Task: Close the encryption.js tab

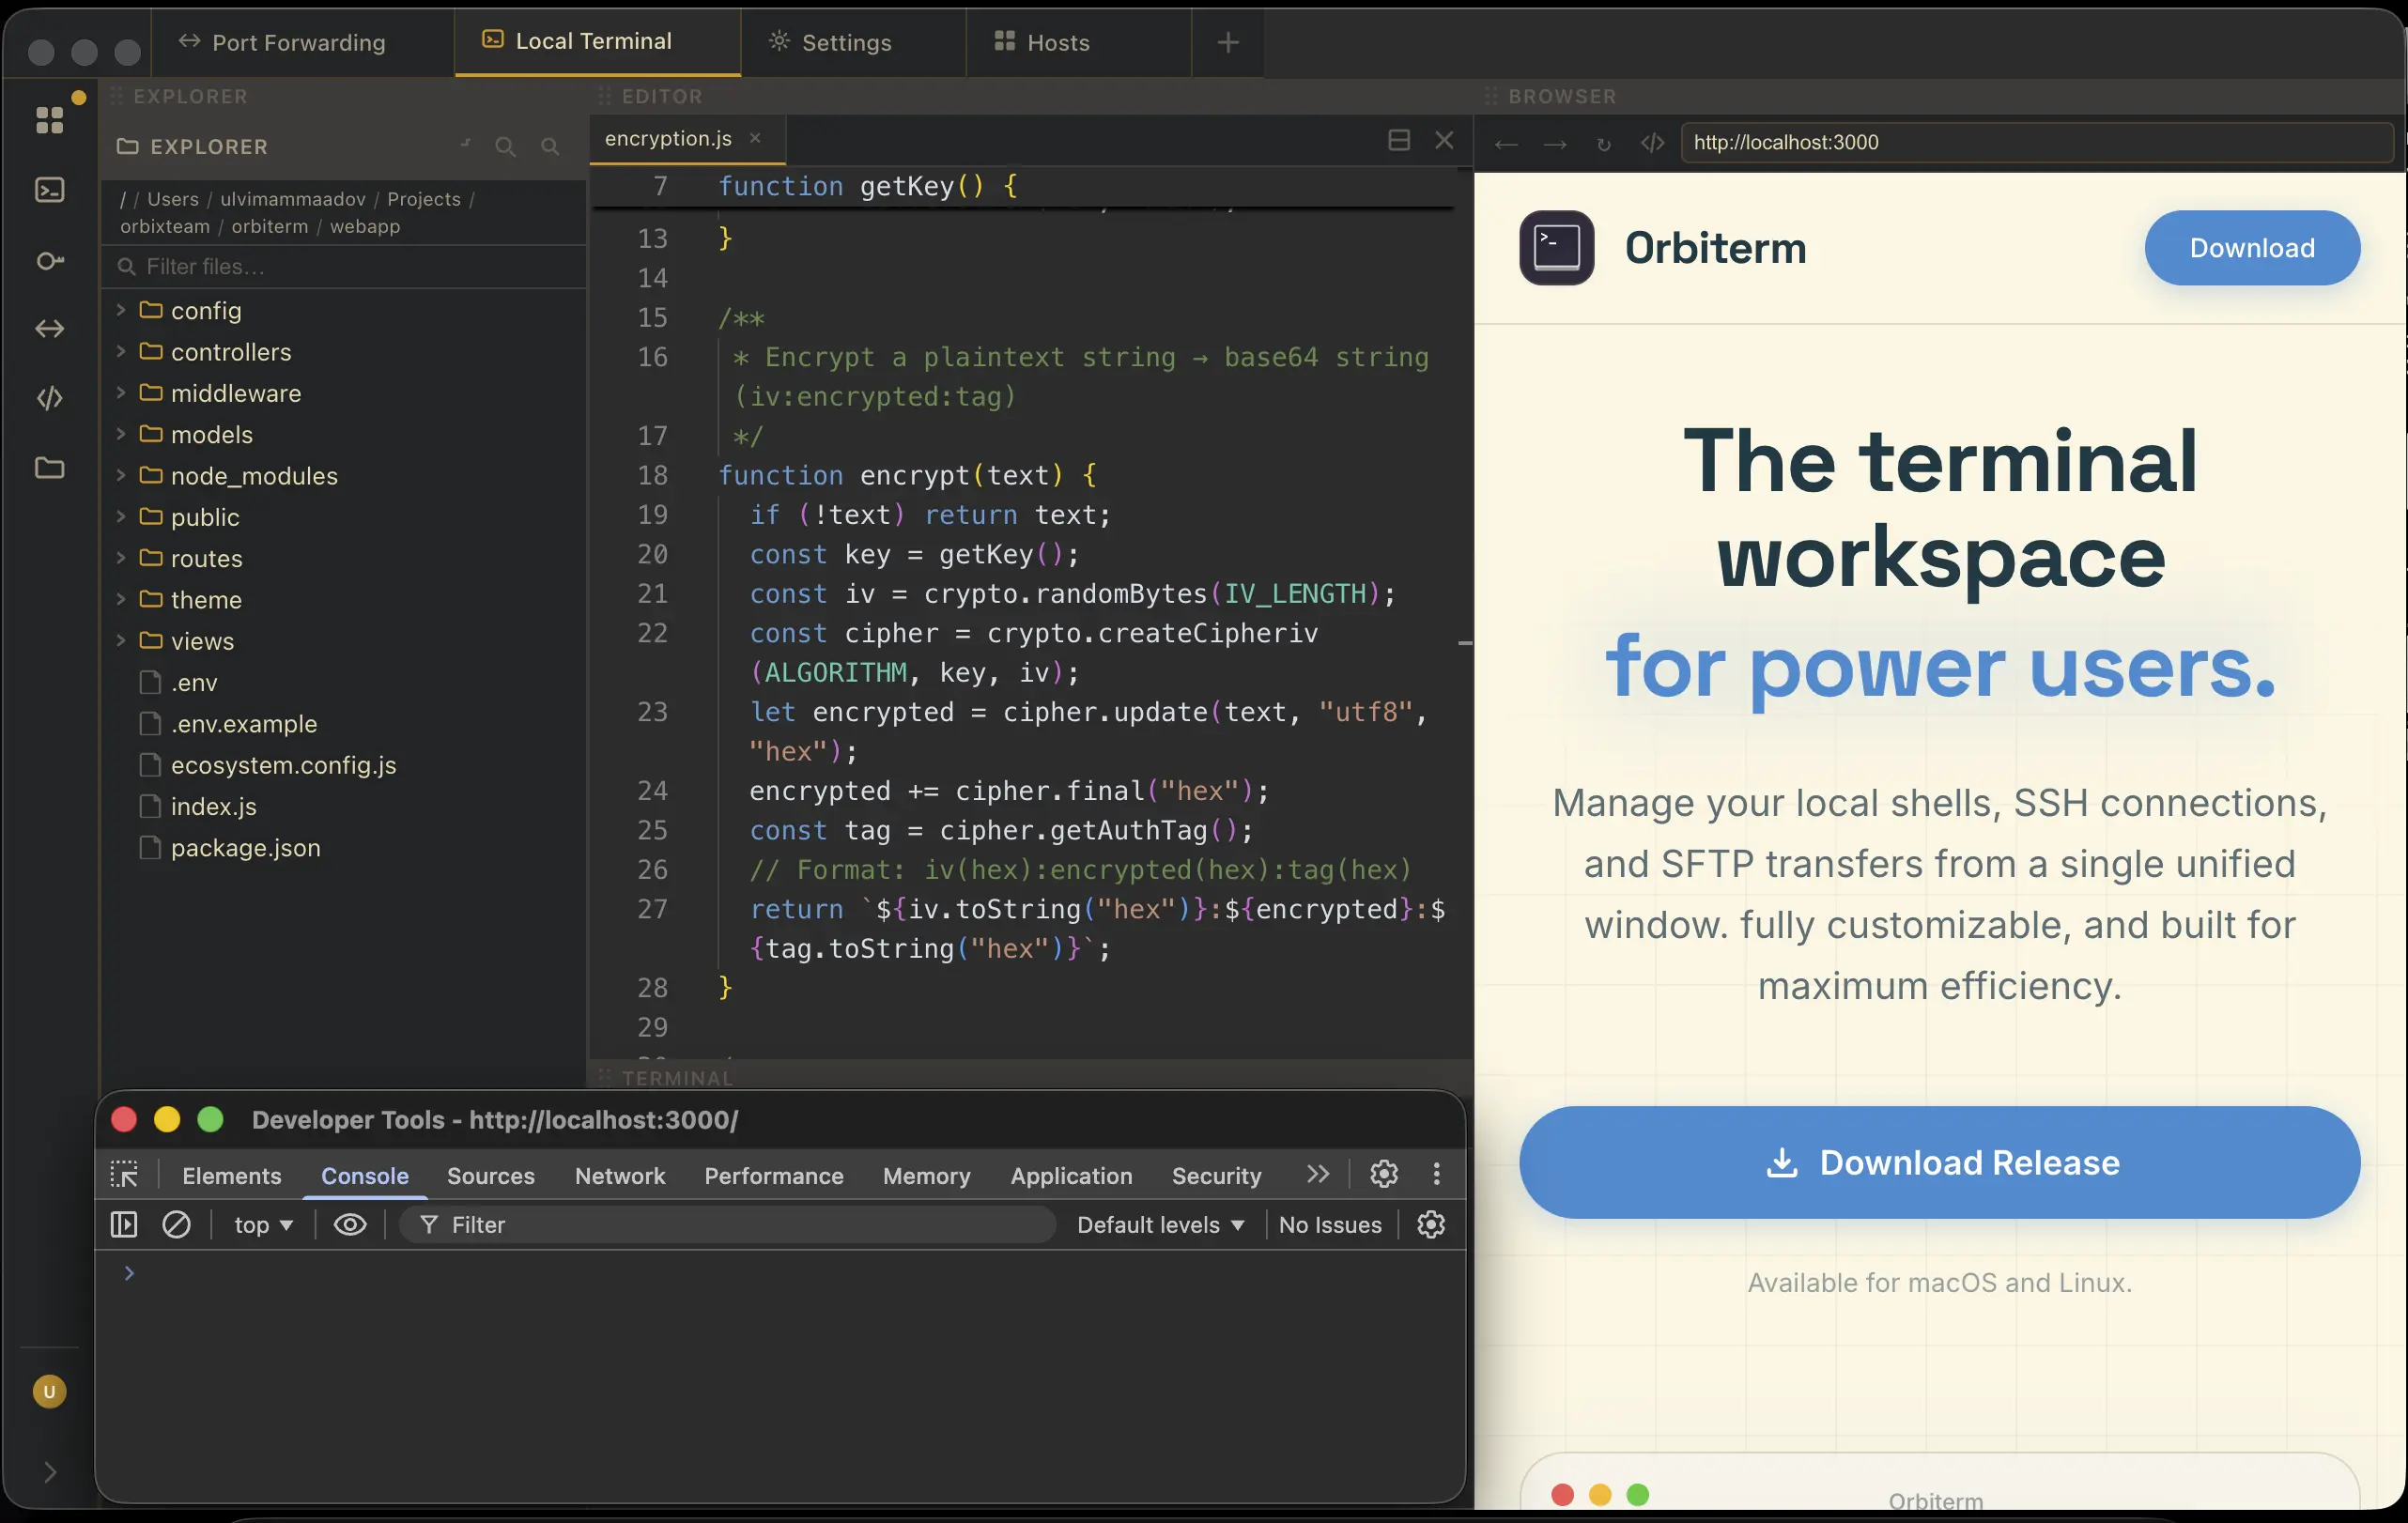Action: click(x=755, y=138)
